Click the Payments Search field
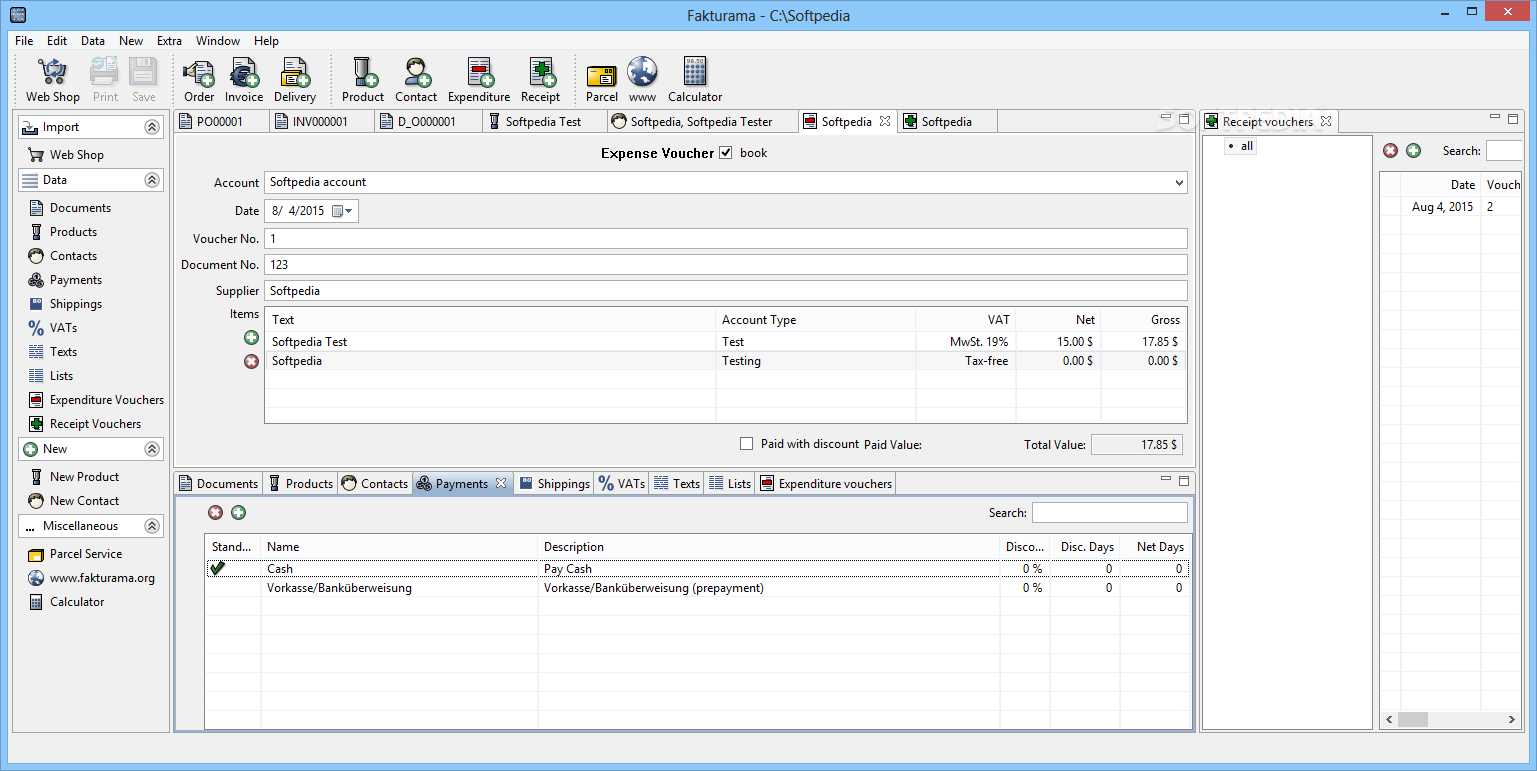The height and width of the screenshot is (771, 1537). [1110, 513]
